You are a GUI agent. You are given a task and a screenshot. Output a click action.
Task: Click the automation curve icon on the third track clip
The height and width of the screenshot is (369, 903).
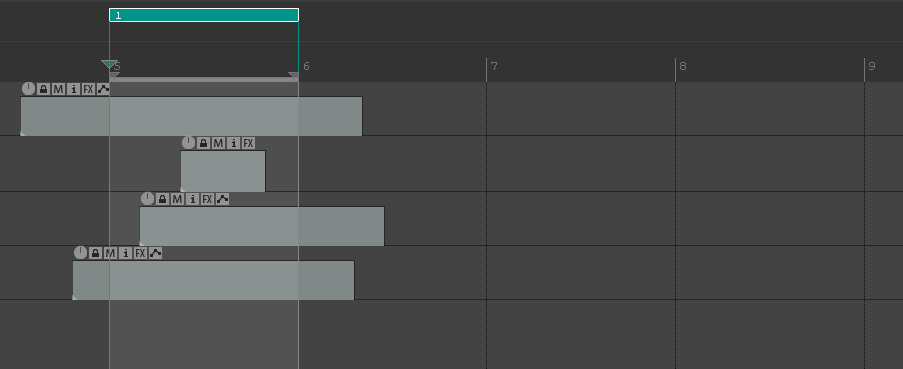[x=222, y=199]
